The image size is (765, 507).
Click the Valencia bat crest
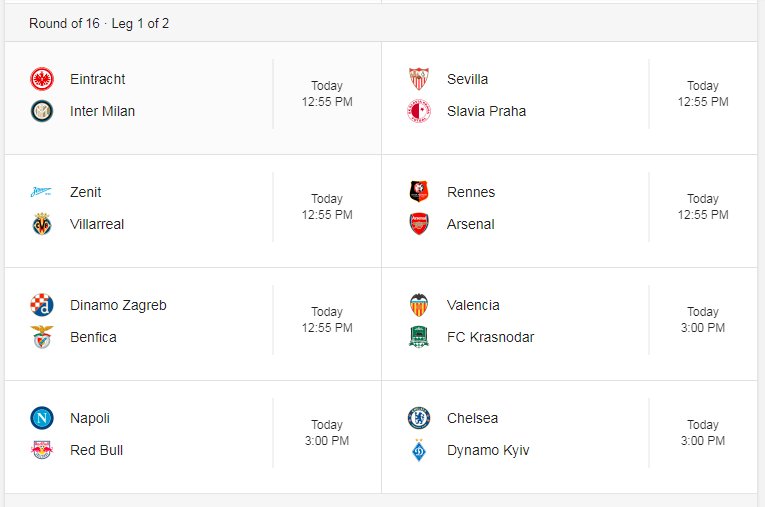pos(419,305)
